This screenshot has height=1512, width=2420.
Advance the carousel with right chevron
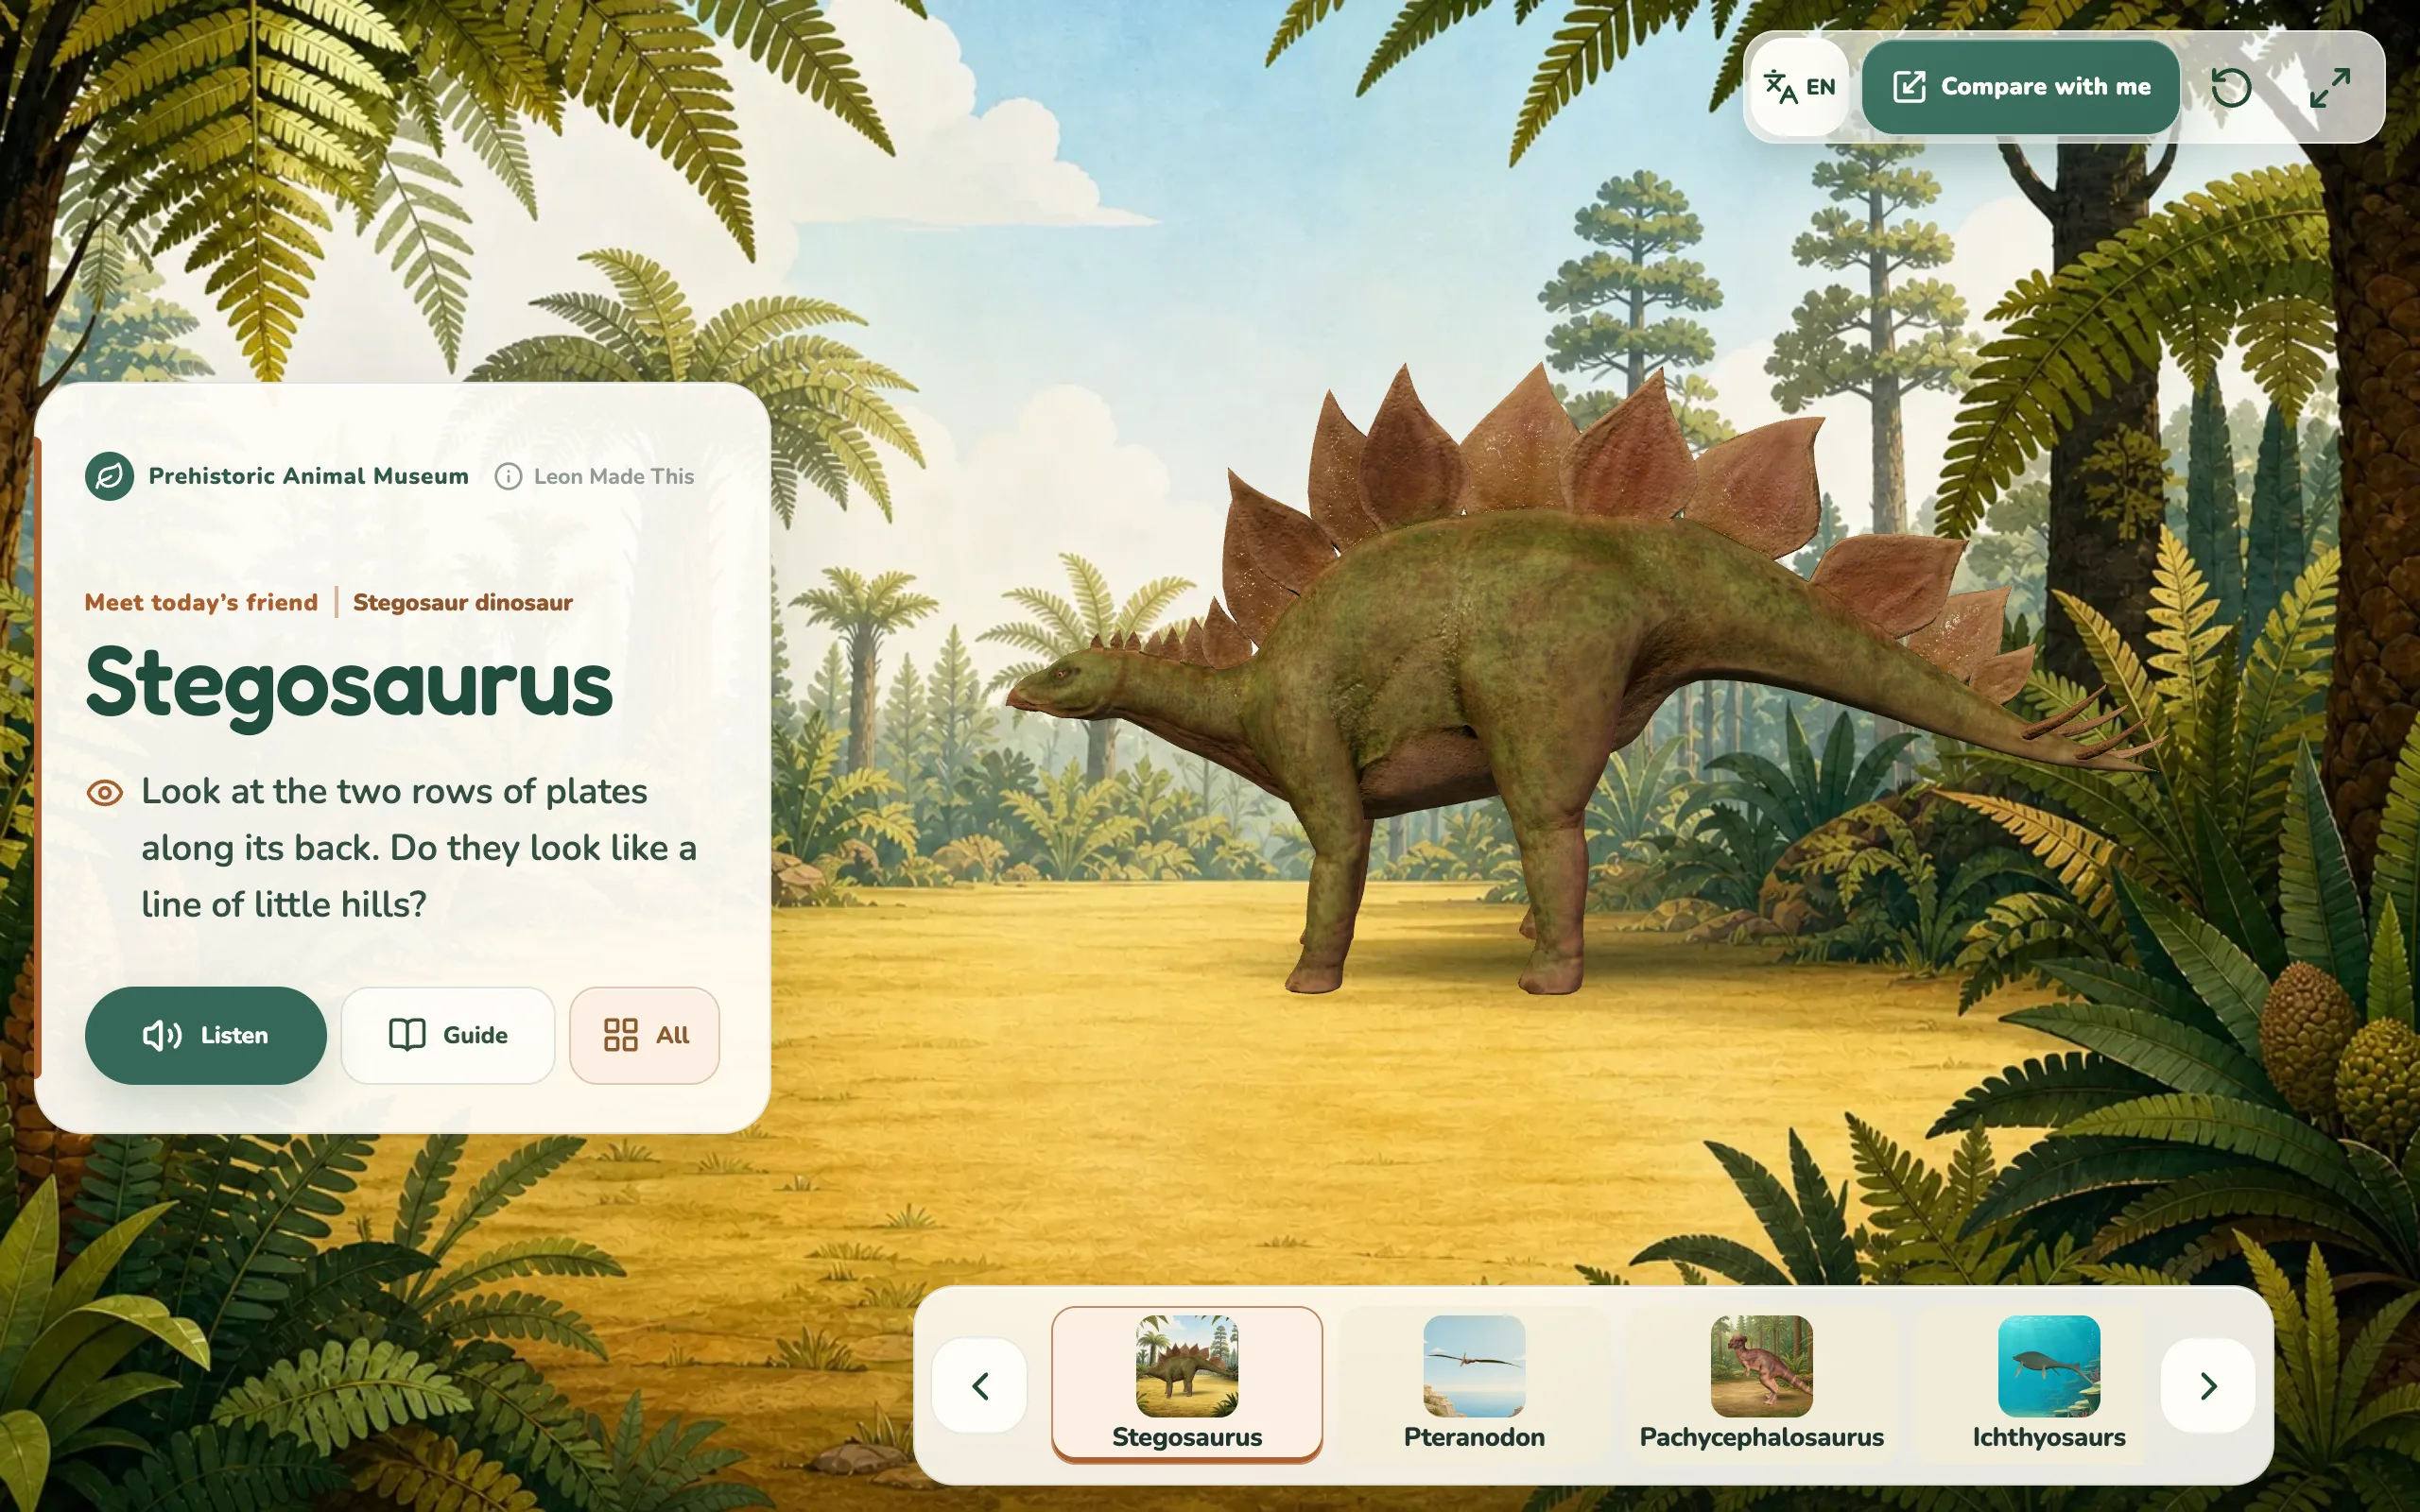click(2208, 1386)
